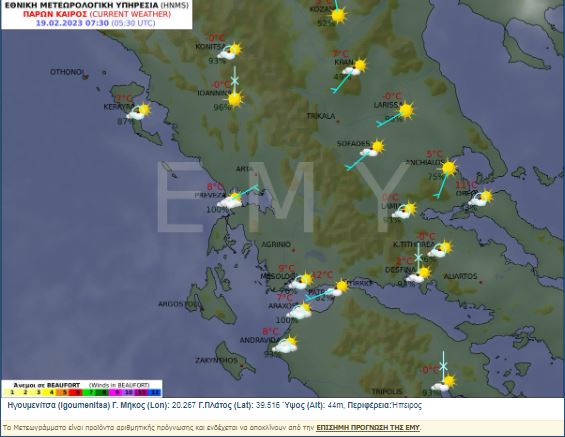Click Beaufort legend green swatch 7
565x437 pixels.
(90, 392)
